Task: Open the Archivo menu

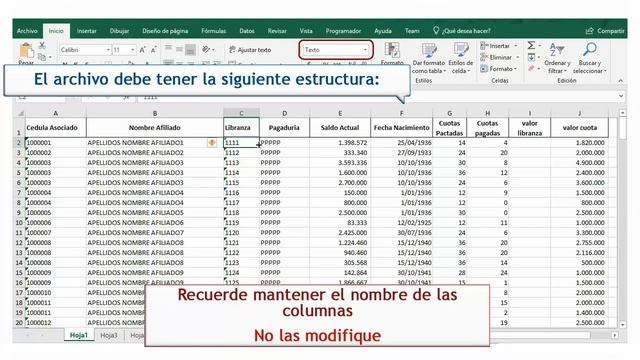Action: click(x=27, y=31)
